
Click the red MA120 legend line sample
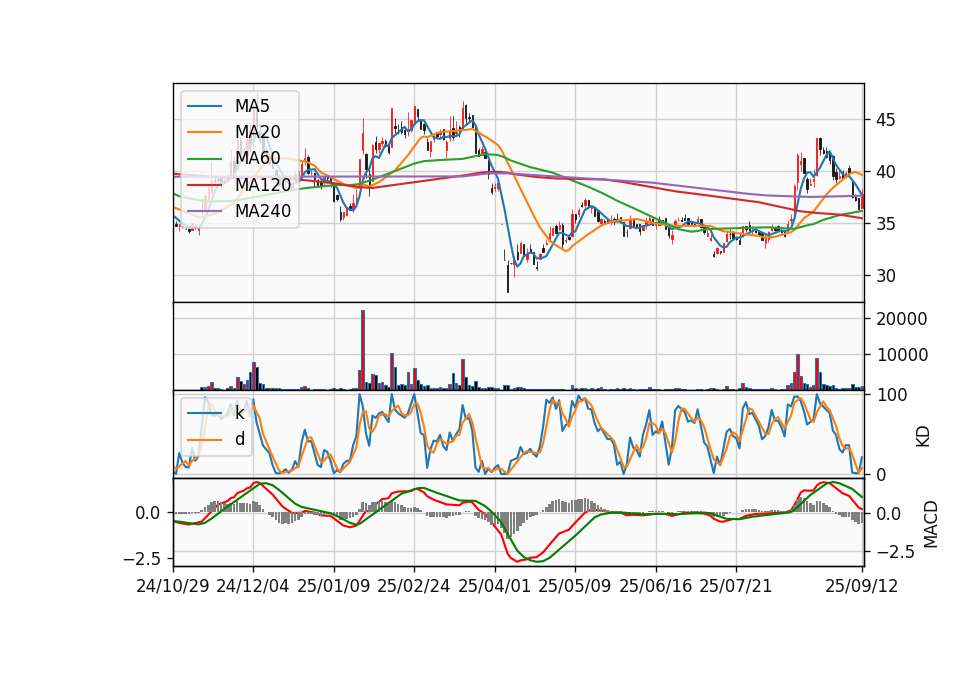(x=204, y=185)
